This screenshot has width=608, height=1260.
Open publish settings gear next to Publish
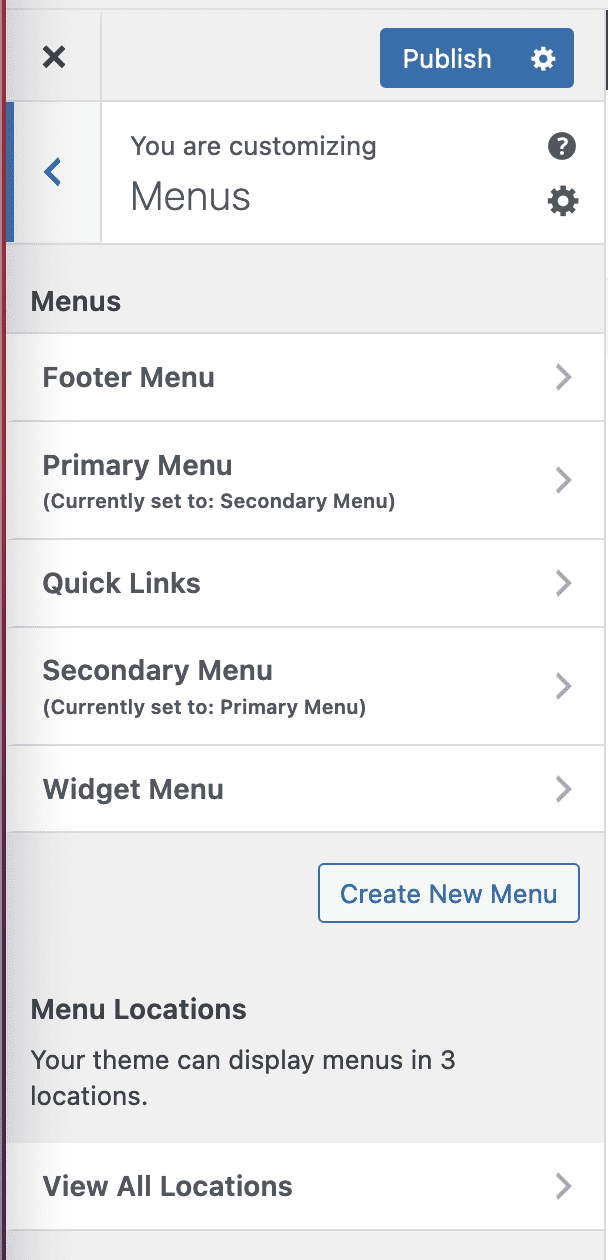tap(542, 59)
